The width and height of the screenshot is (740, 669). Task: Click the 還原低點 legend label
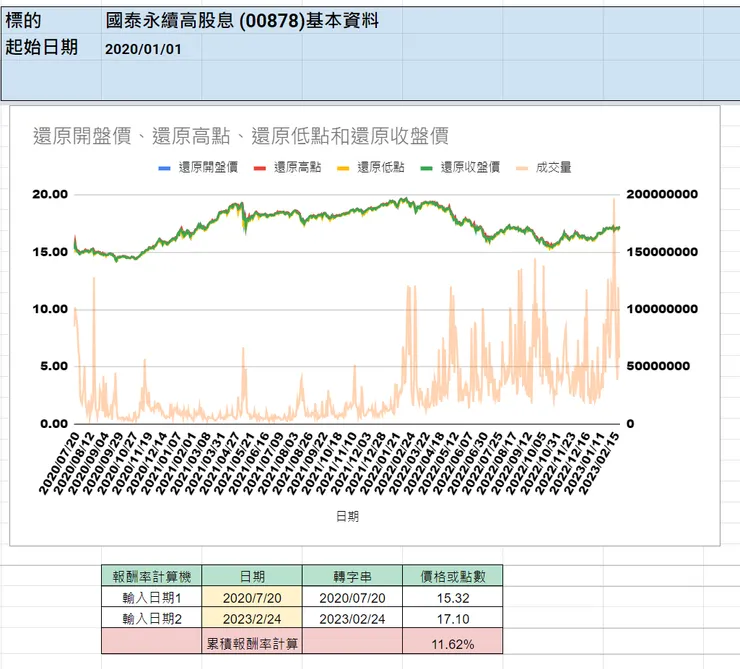click(381, 167)
